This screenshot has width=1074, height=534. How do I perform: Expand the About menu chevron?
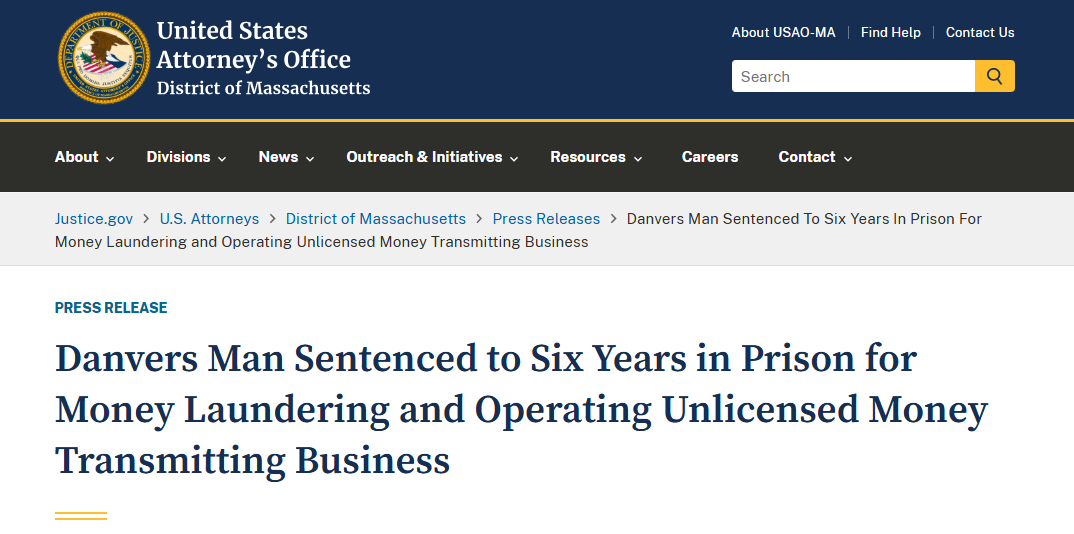110,158
